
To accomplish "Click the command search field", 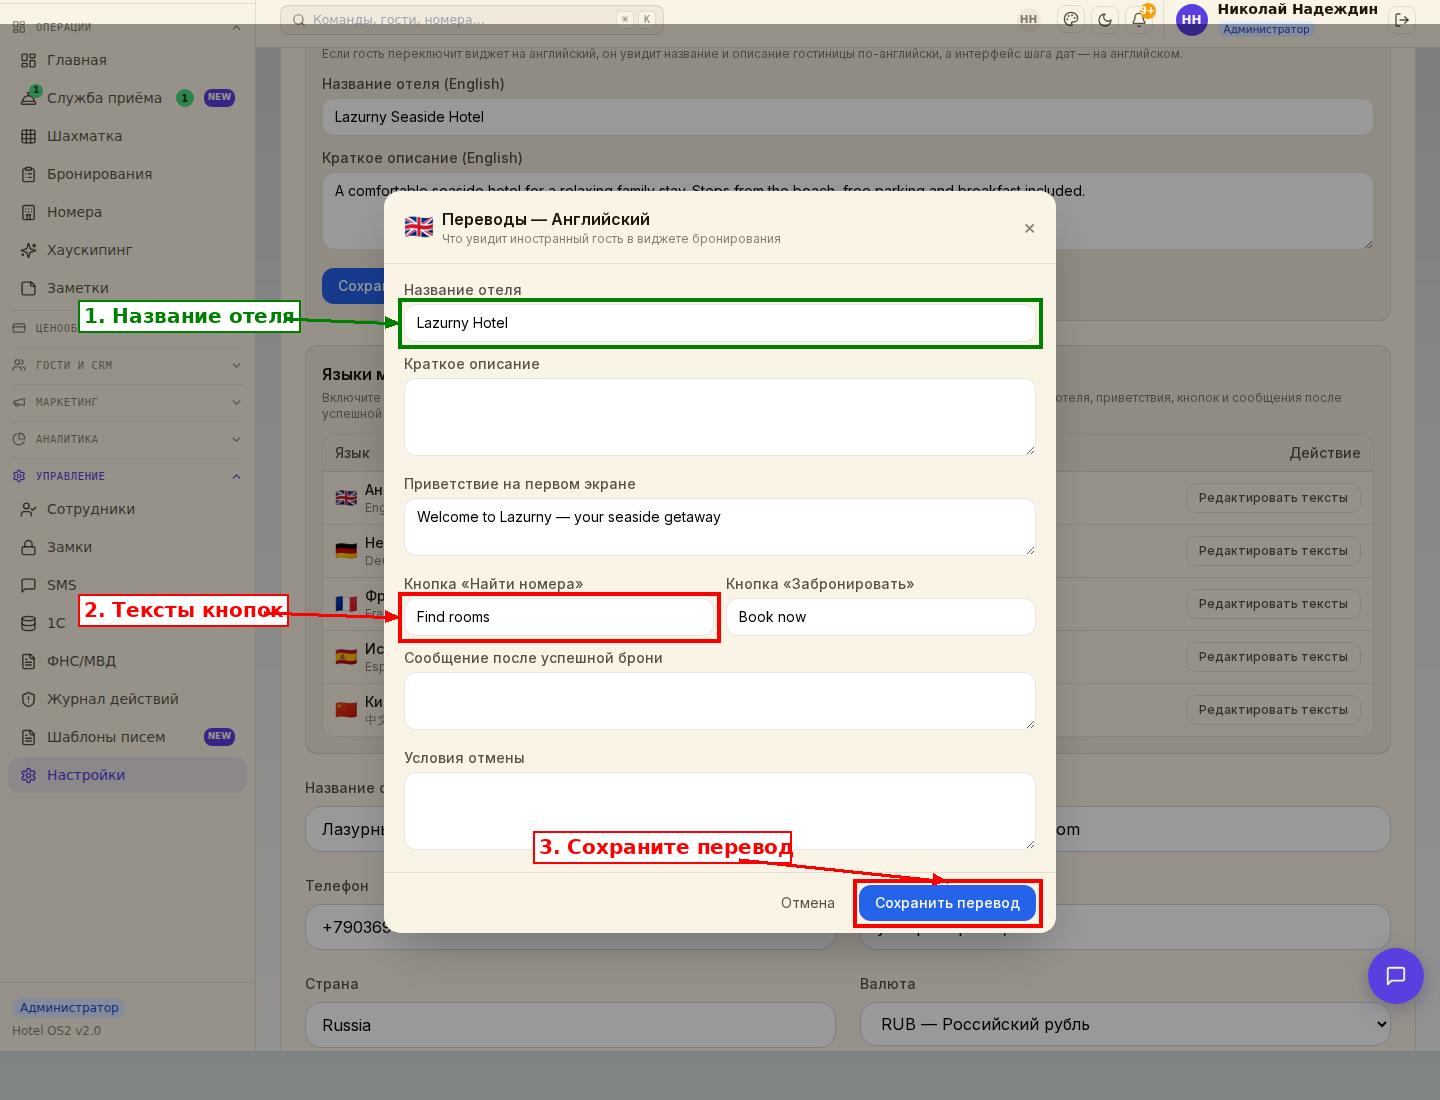I will click(x=472, y=19).
